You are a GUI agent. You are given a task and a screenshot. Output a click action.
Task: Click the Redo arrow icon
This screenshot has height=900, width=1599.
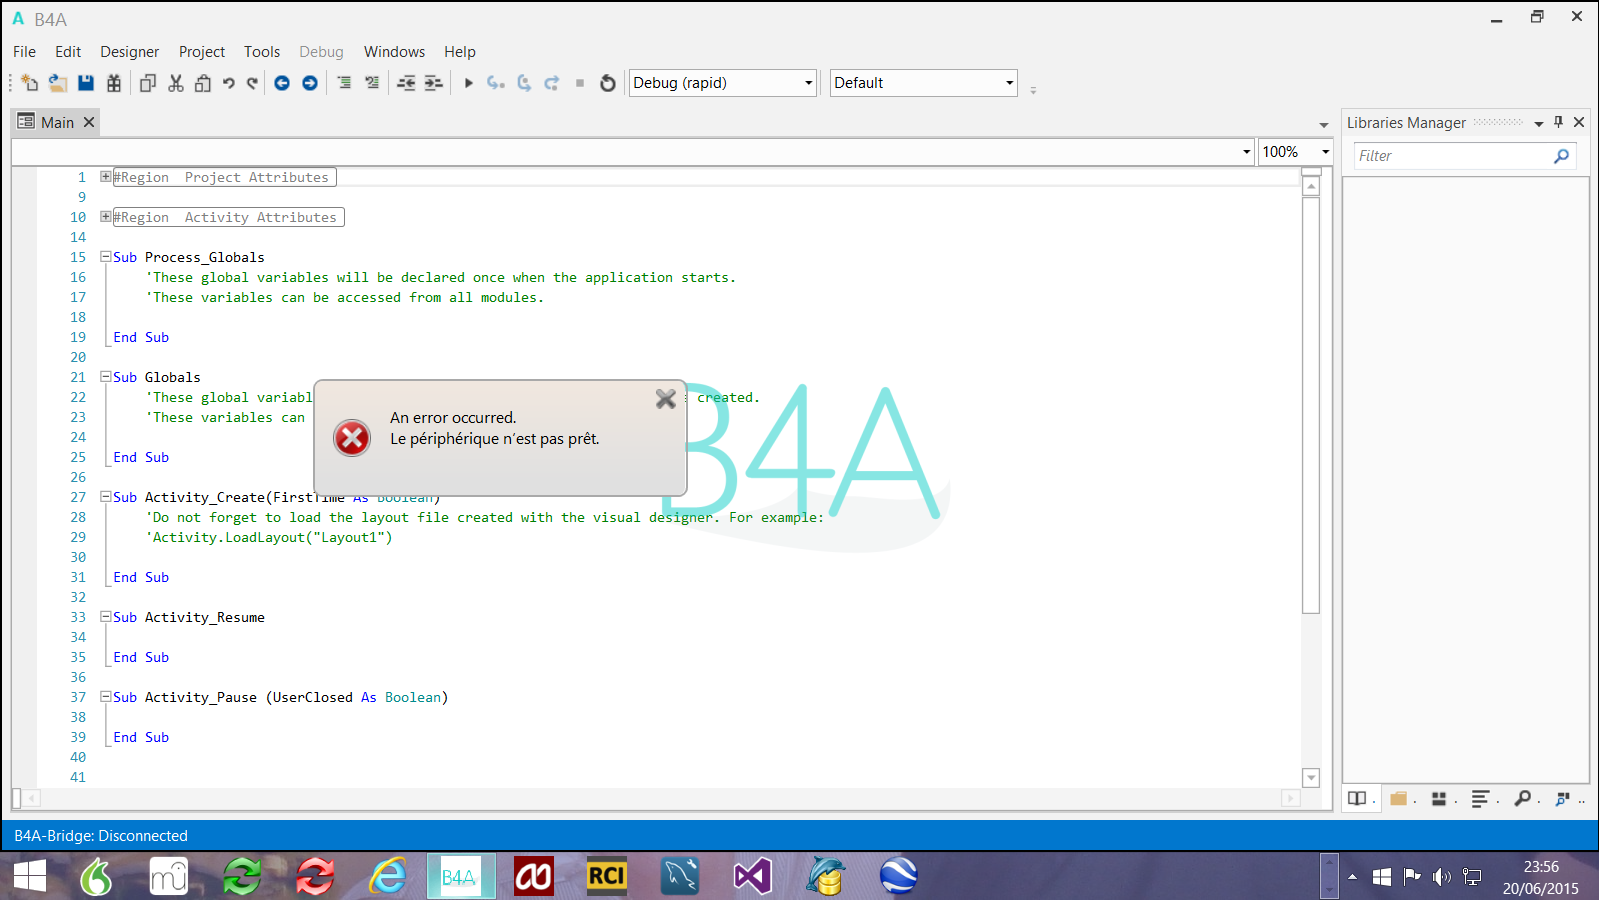click(252, 83)
